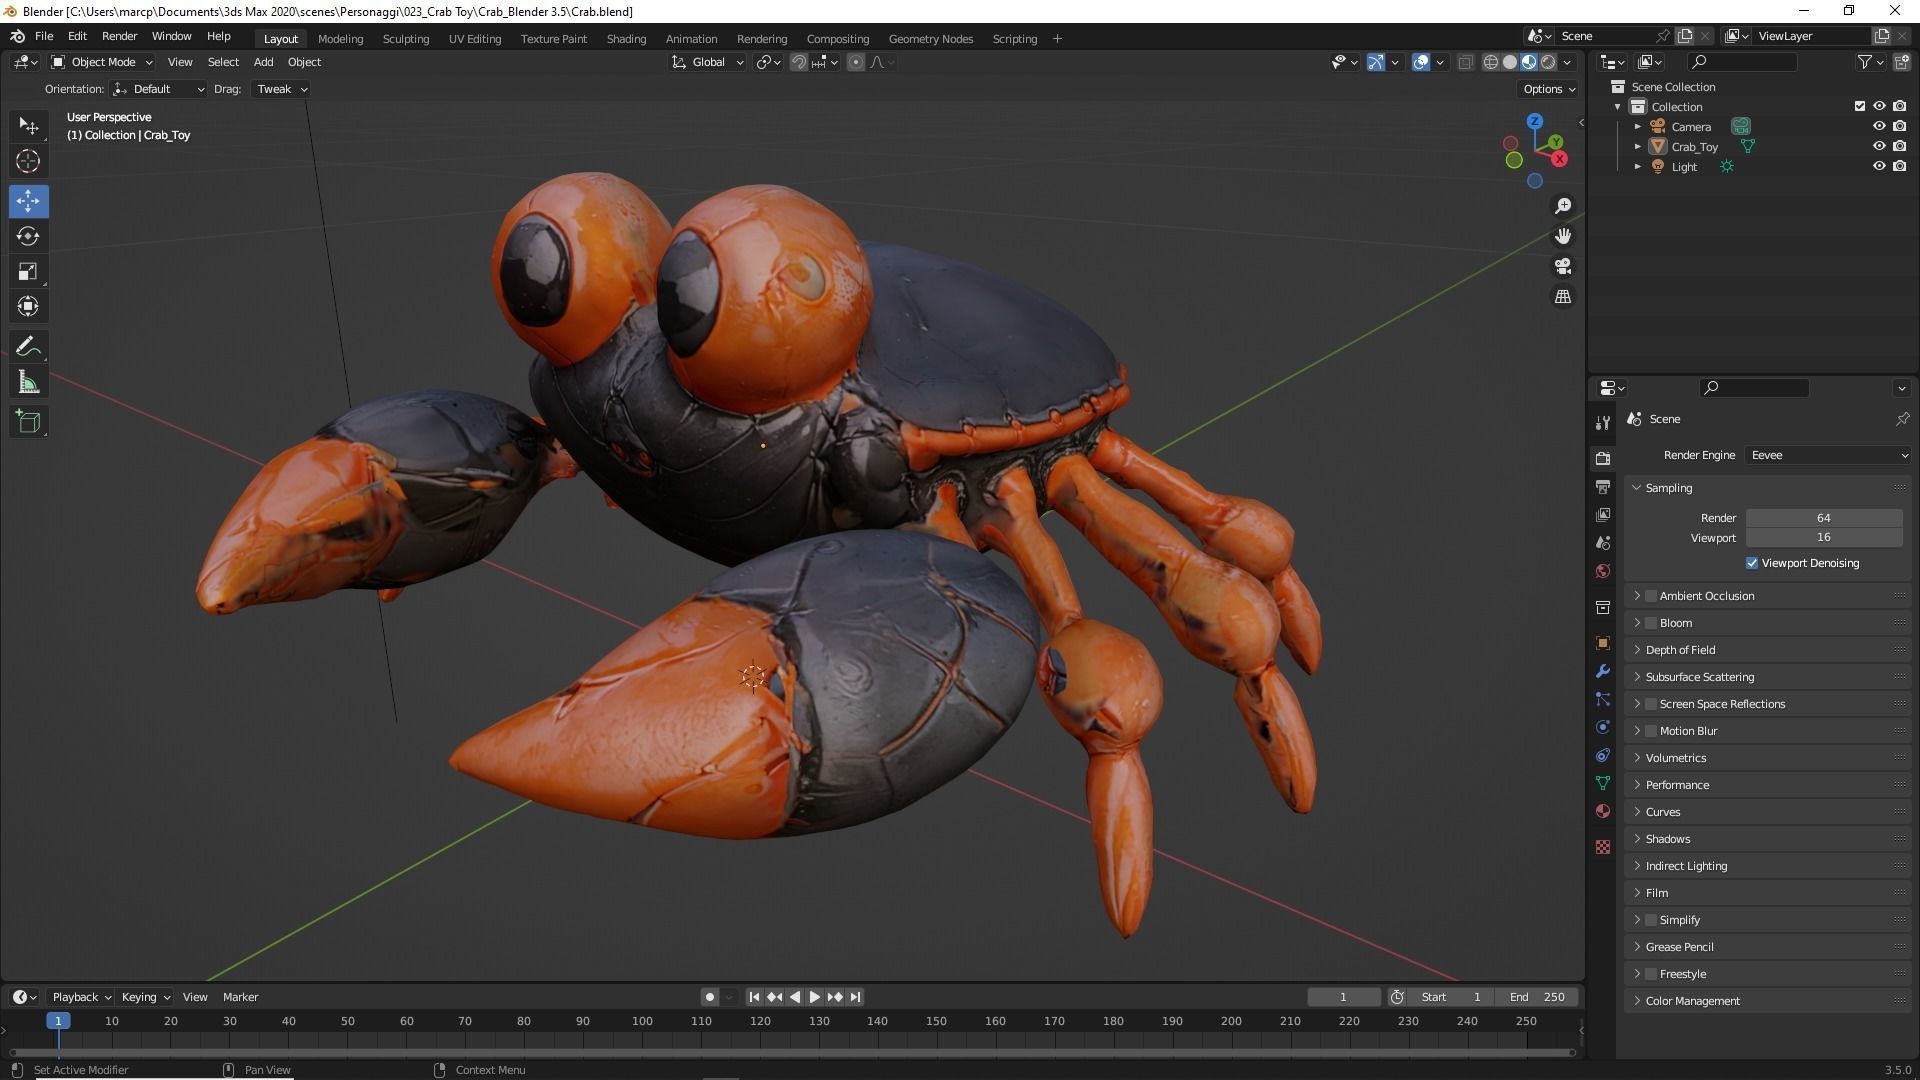Click the viewport Options button
1920x1080 pixels.
tap(1548, 89)
